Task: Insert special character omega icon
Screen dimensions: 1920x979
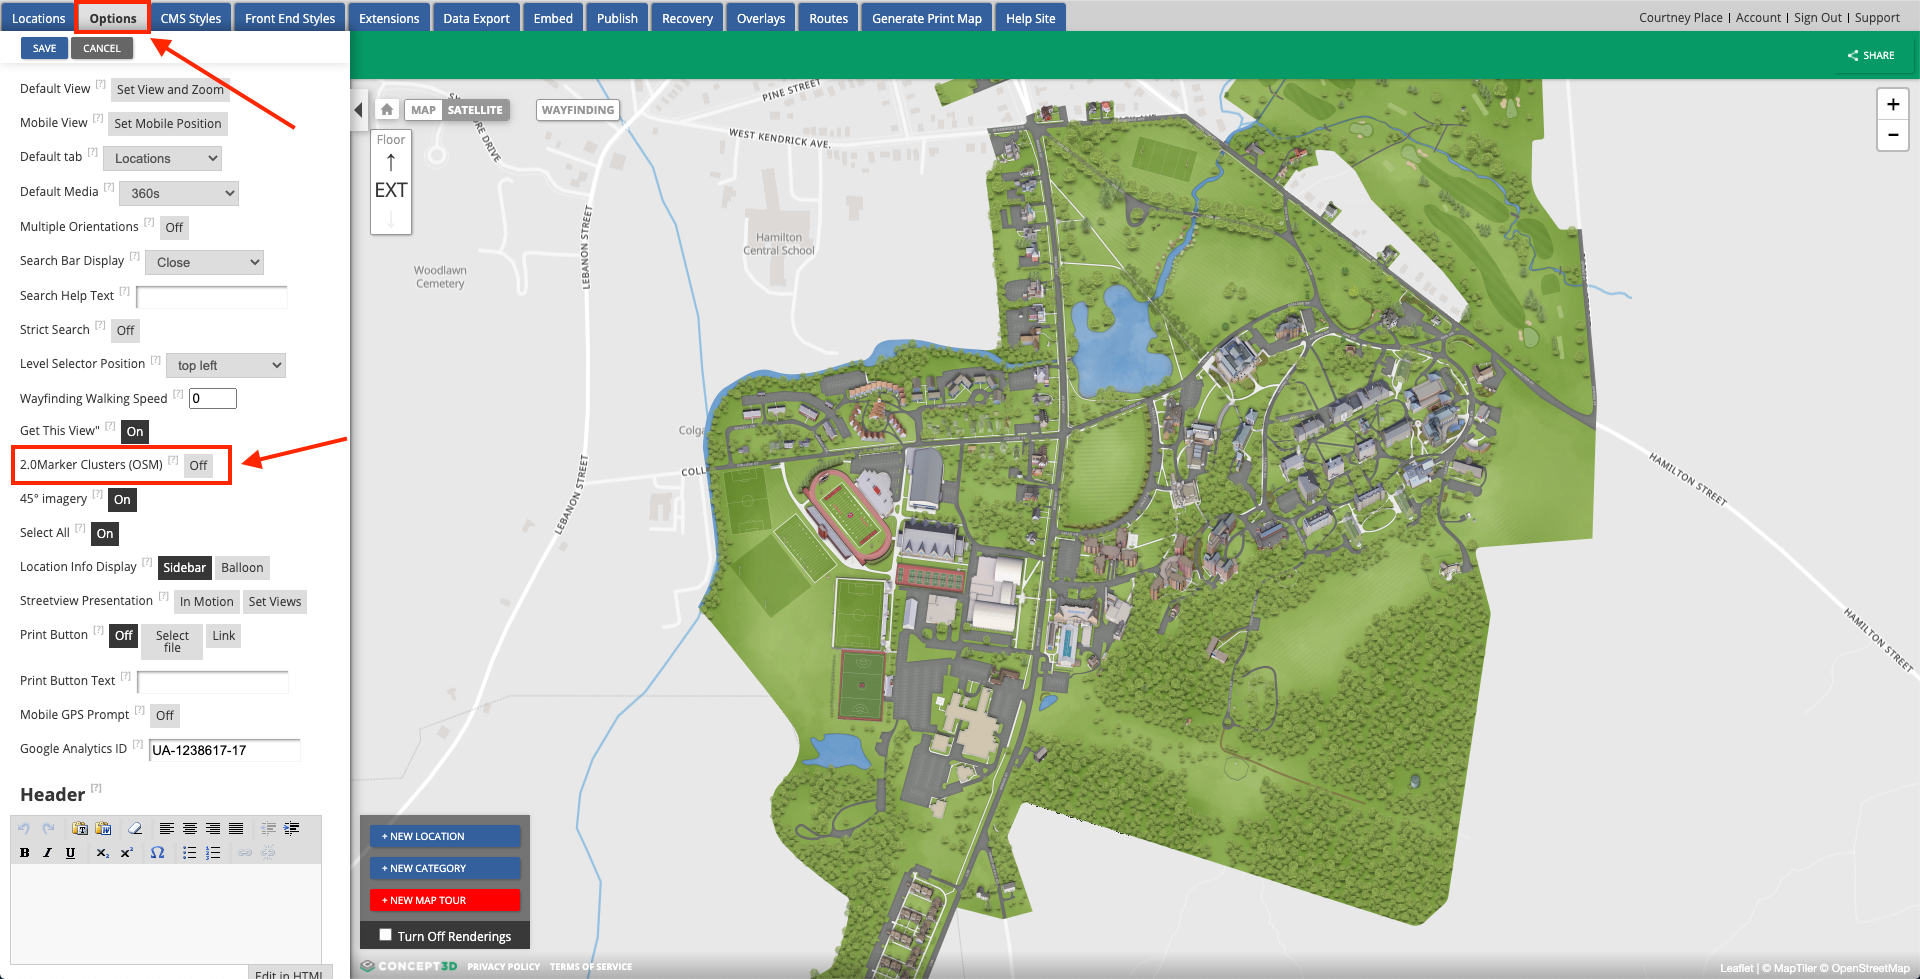Action: click(x=157, y=853)
